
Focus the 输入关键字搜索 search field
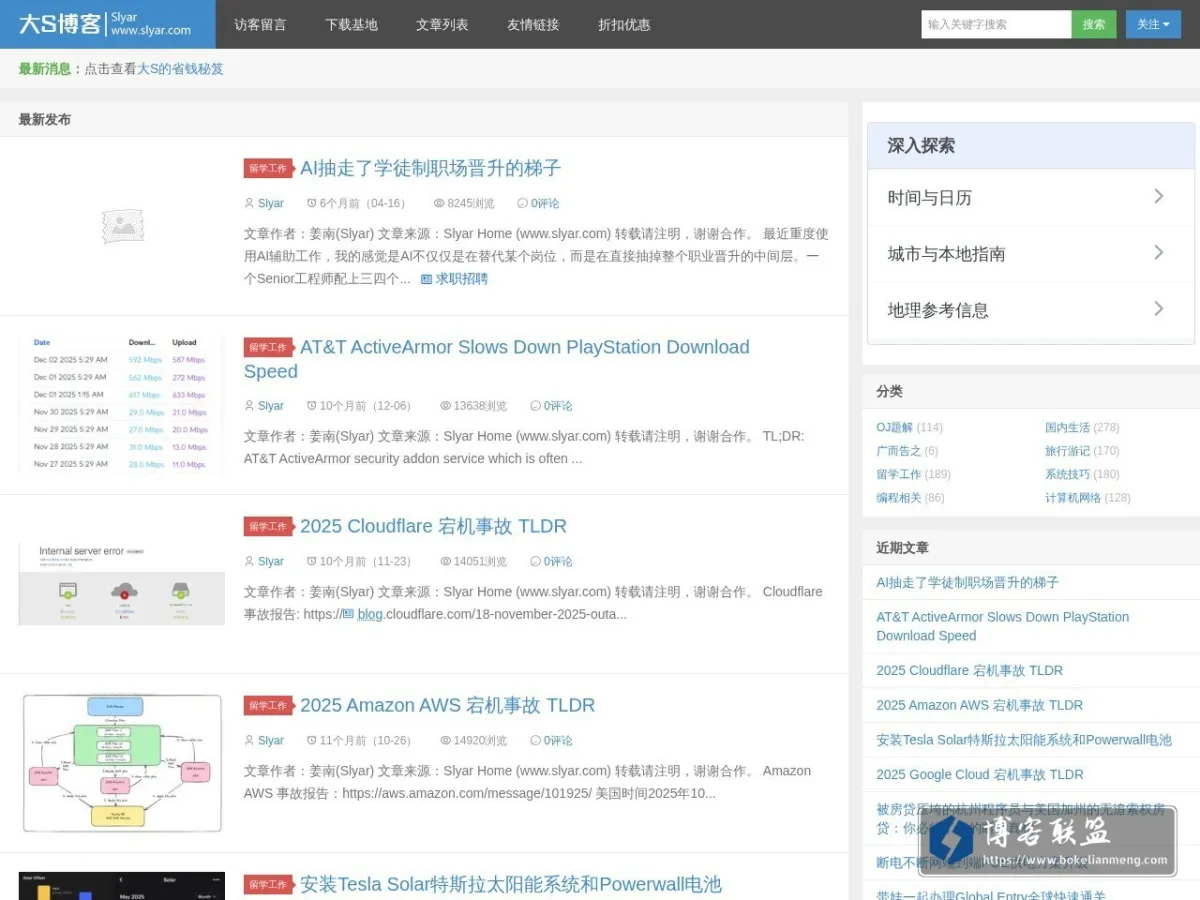(x=996, y=24)
